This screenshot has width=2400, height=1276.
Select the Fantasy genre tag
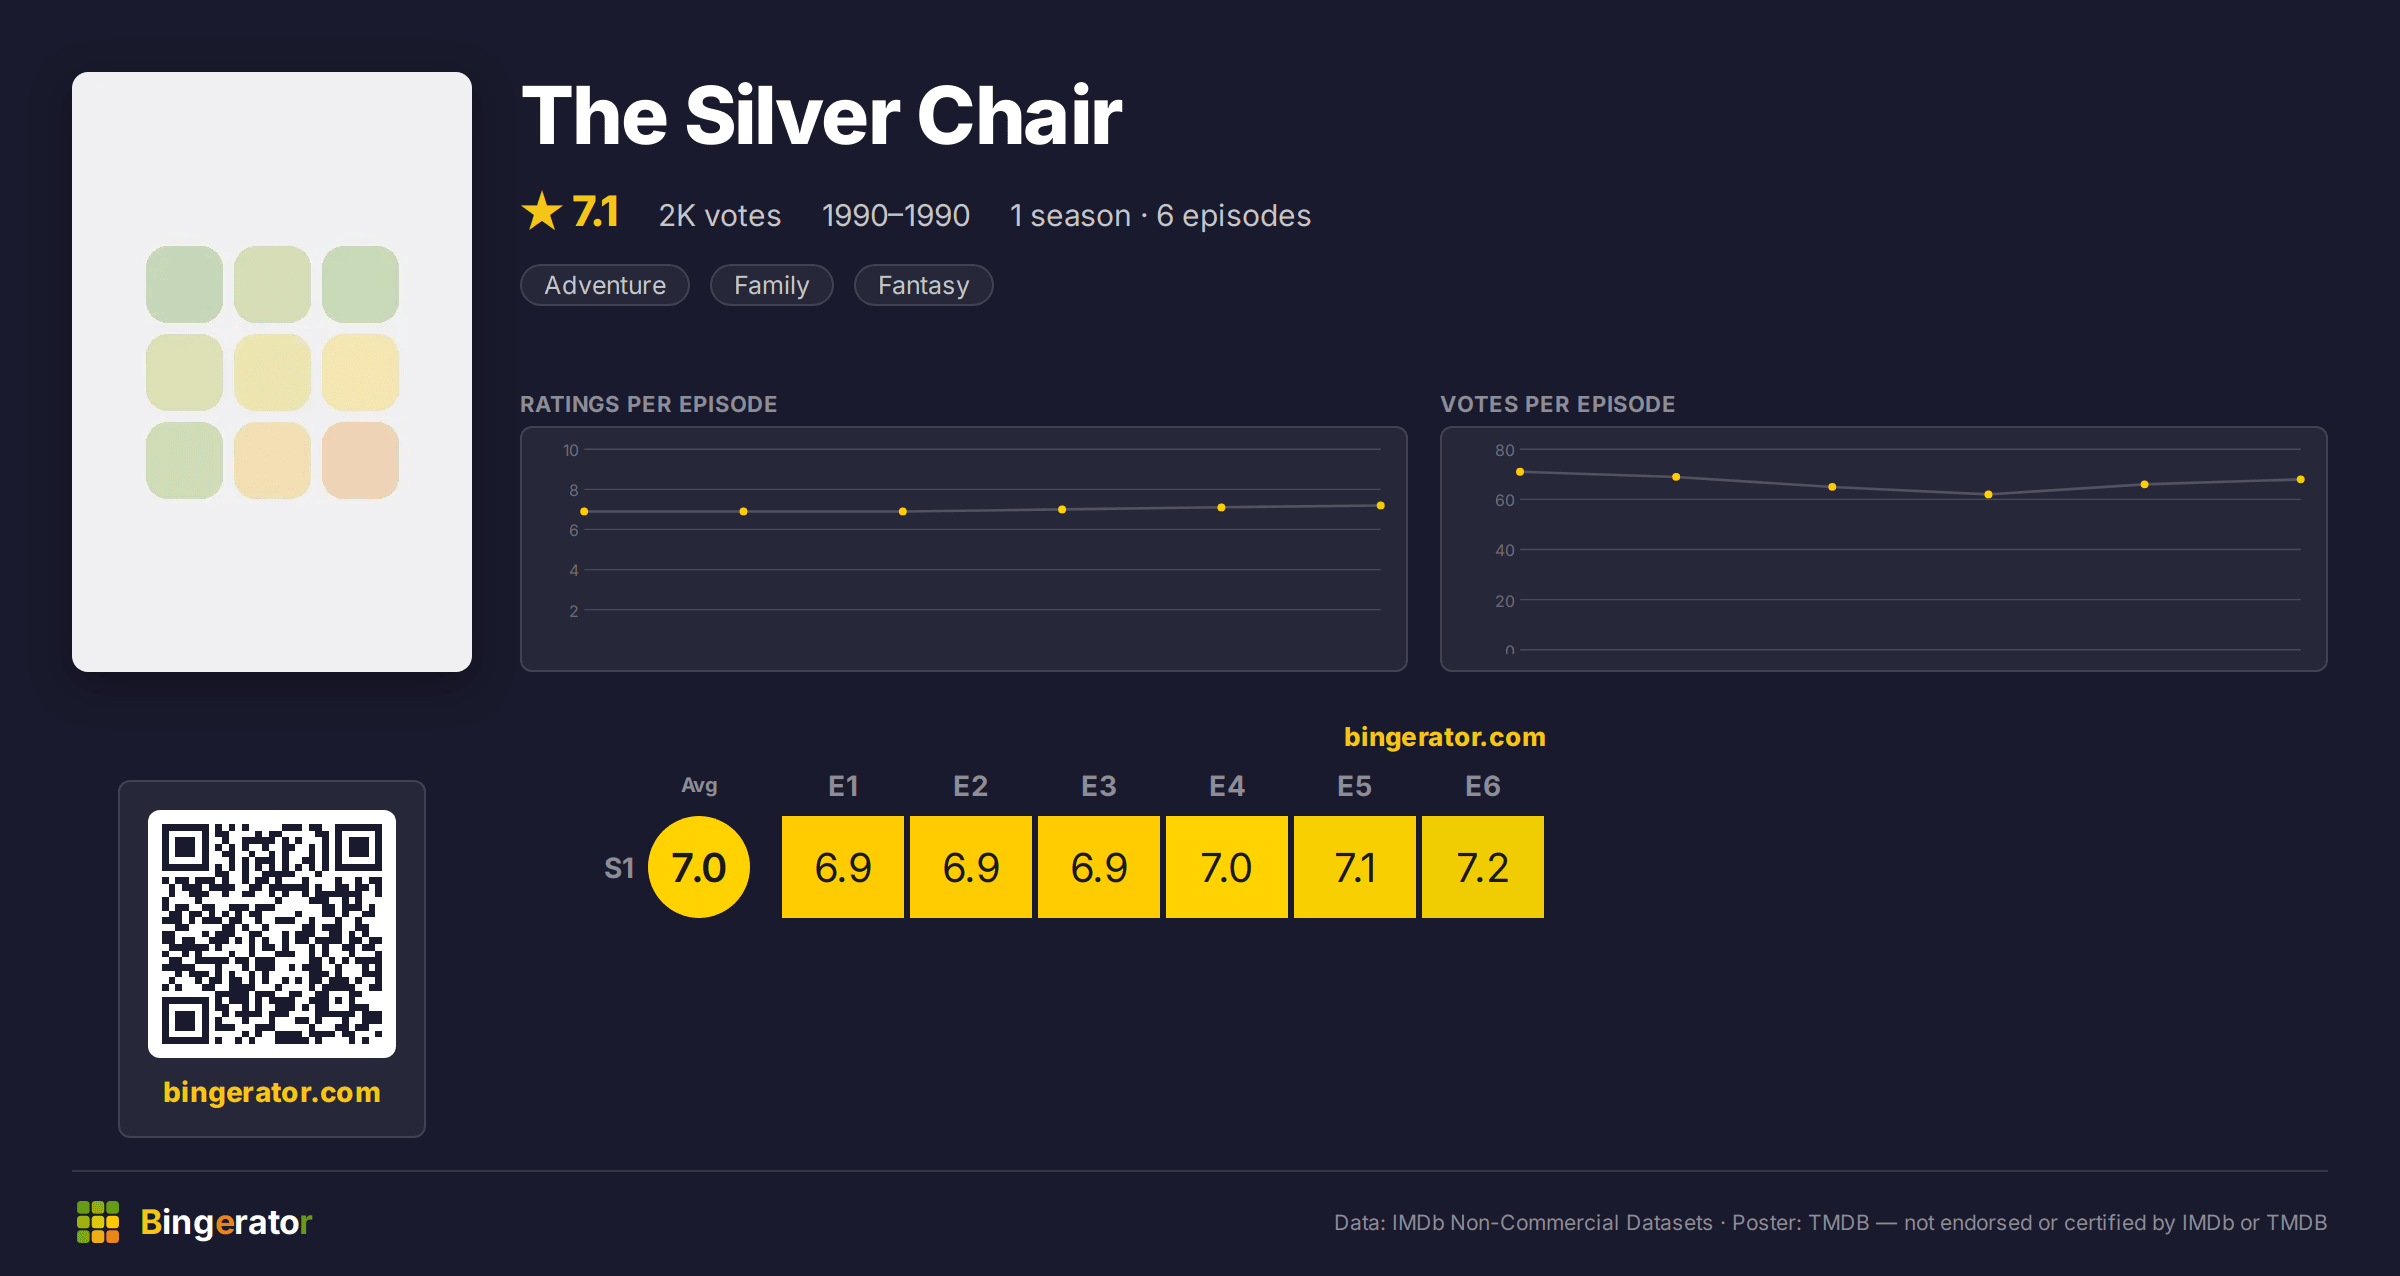(x=923, y=285)
